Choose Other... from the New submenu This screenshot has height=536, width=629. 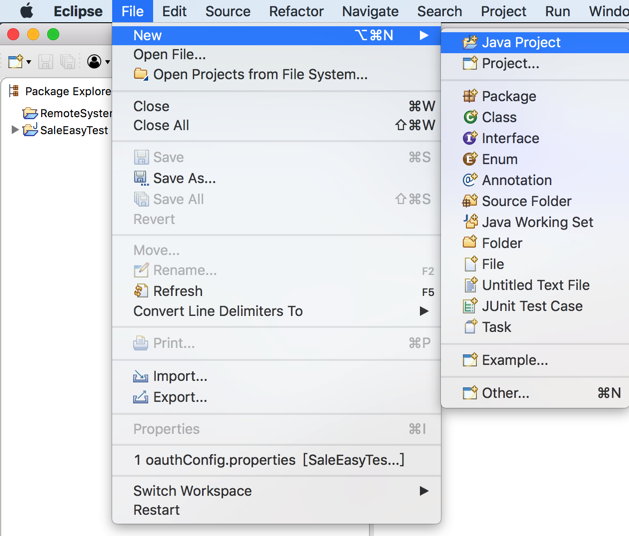505,393
